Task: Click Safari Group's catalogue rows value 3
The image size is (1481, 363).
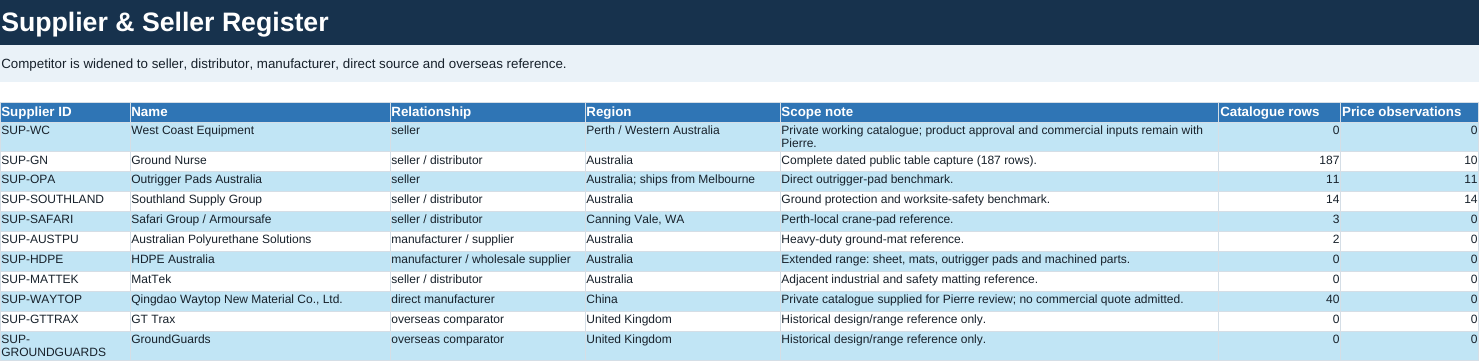Action: [x=1279, y=221]
